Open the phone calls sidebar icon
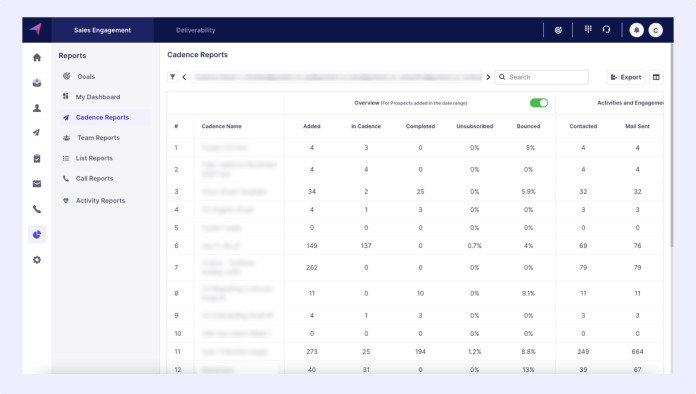696x394 pixels. (x=37, y=209)
